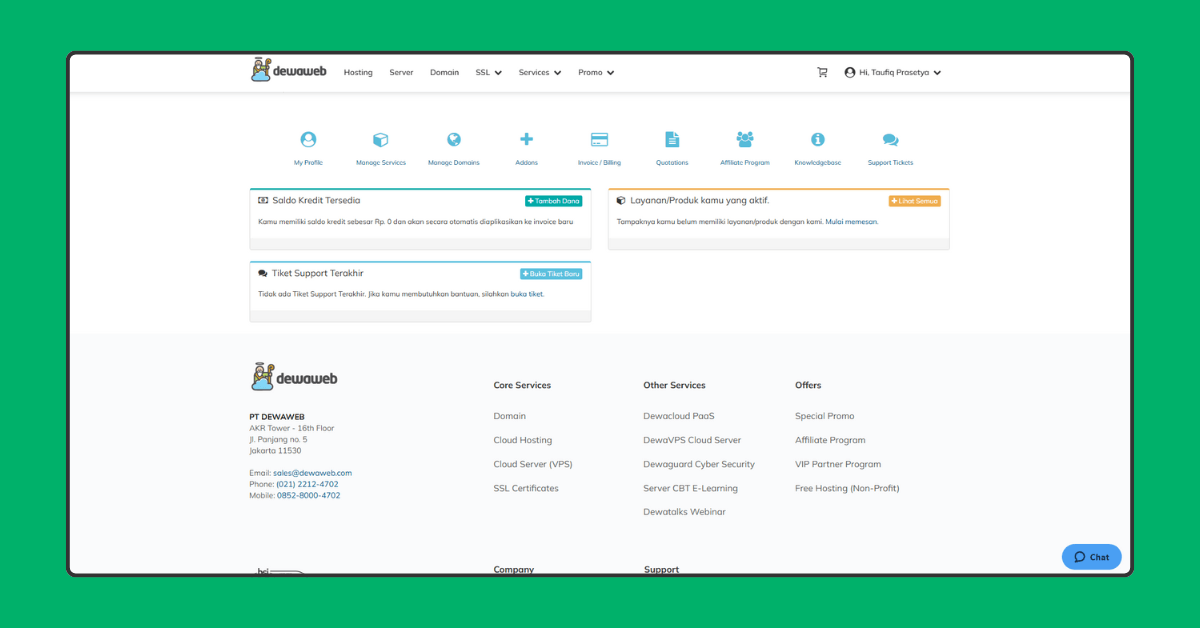The height and width of the screenshot is (628, 1200).
Task: Open Support Tickets chat-bubble icon
Action: click(890, 140)
